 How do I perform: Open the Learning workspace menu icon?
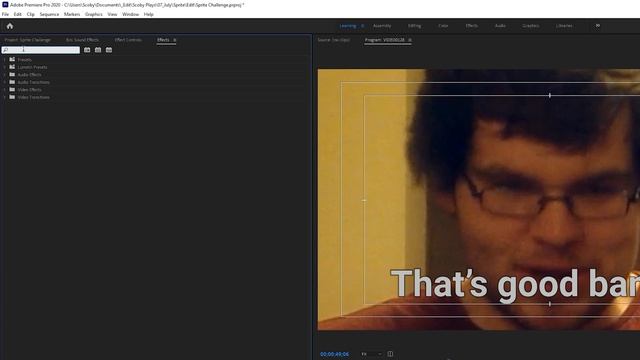362,26
